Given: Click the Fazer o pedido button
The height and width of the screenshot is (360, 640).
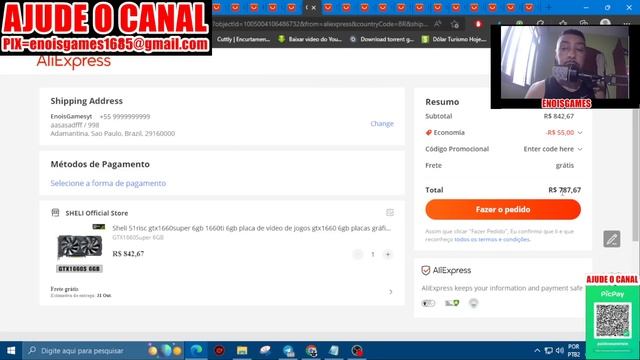Looking at the screenshot, I should click(x=503, y=209).
